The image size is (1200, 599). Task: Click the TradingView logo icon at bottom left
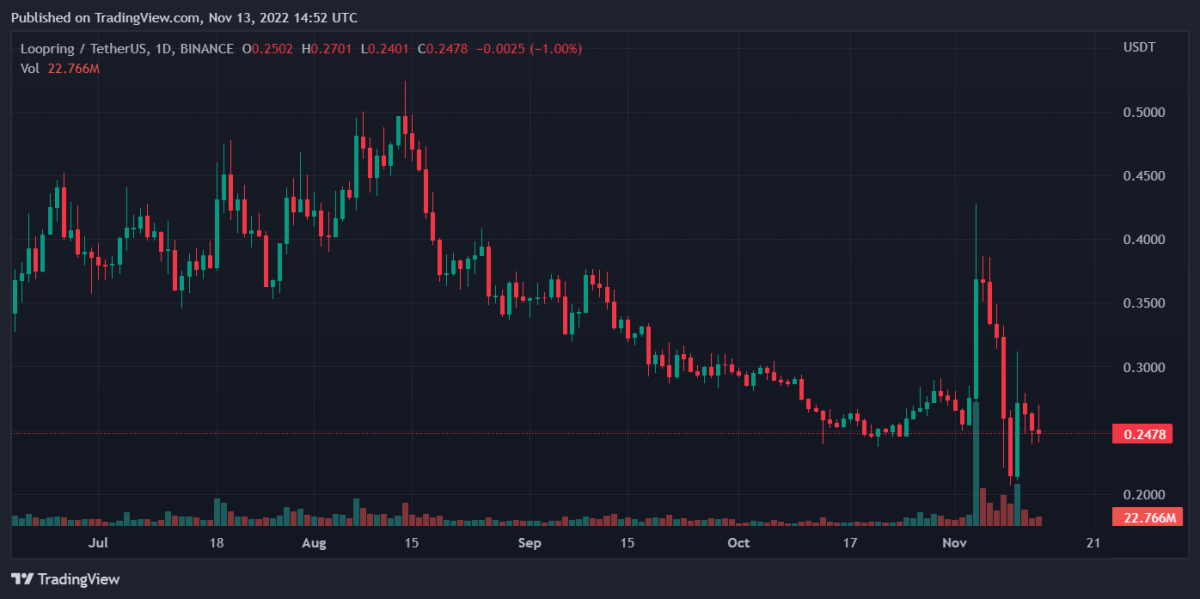22,579
